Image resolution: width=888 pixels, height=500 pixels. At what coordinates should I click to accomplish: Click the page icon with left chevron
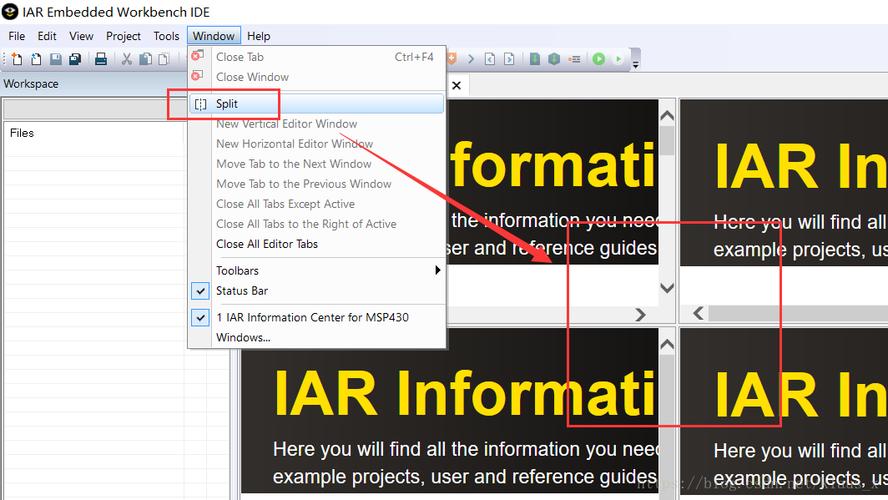point(490,59)
